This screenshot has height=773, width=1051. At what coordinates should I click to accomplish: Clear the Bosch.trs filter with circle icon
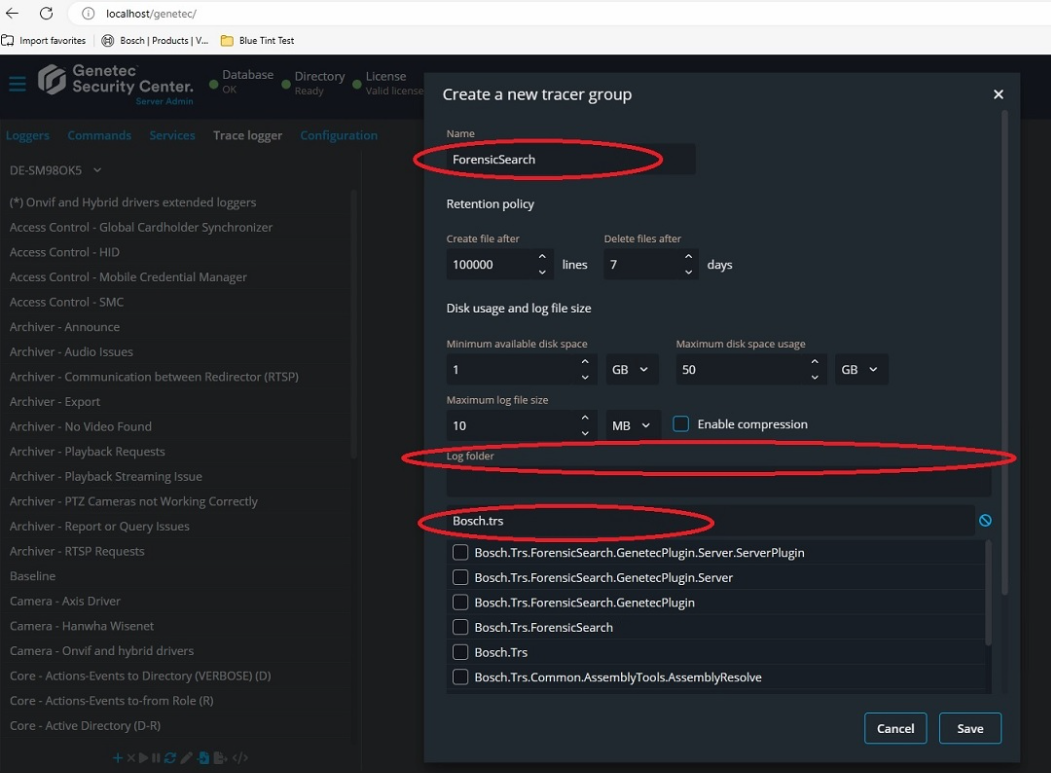click(985, 520)
